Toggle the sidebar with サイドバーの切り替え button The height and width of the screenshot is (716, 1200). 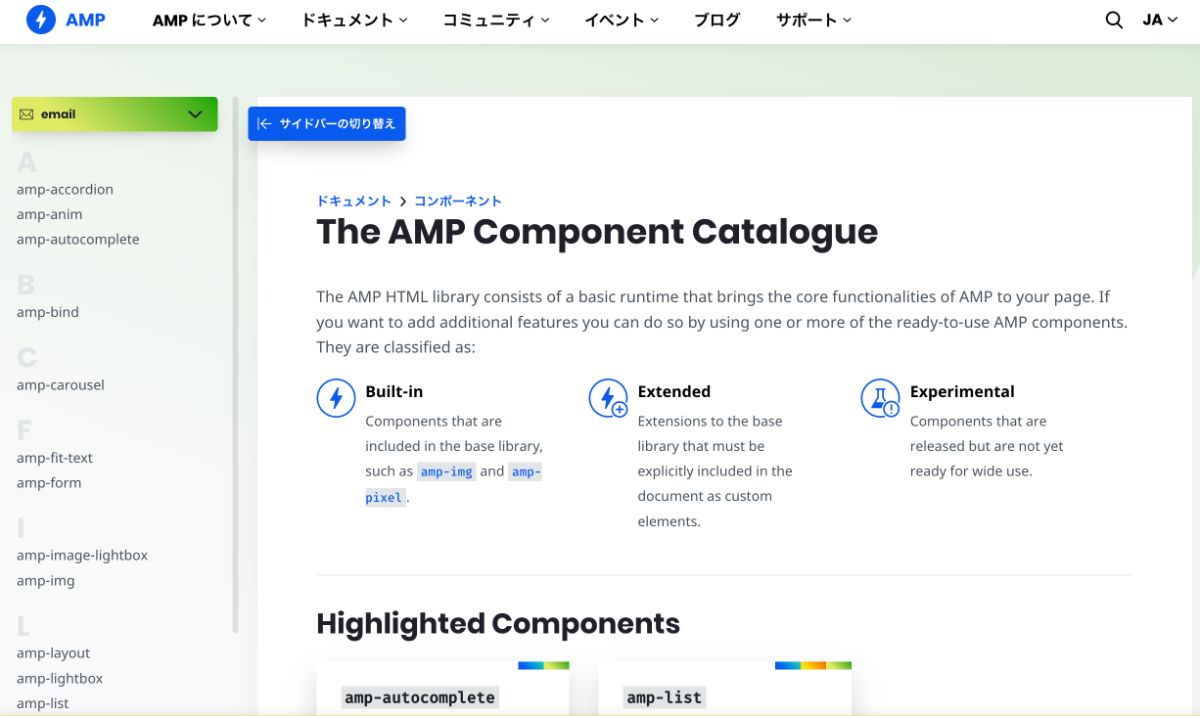pyautogui.click(x=327, y=123)
